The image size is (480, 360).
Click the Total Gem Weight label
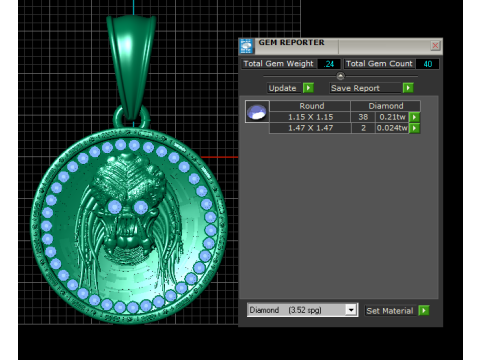click(278, 64)
